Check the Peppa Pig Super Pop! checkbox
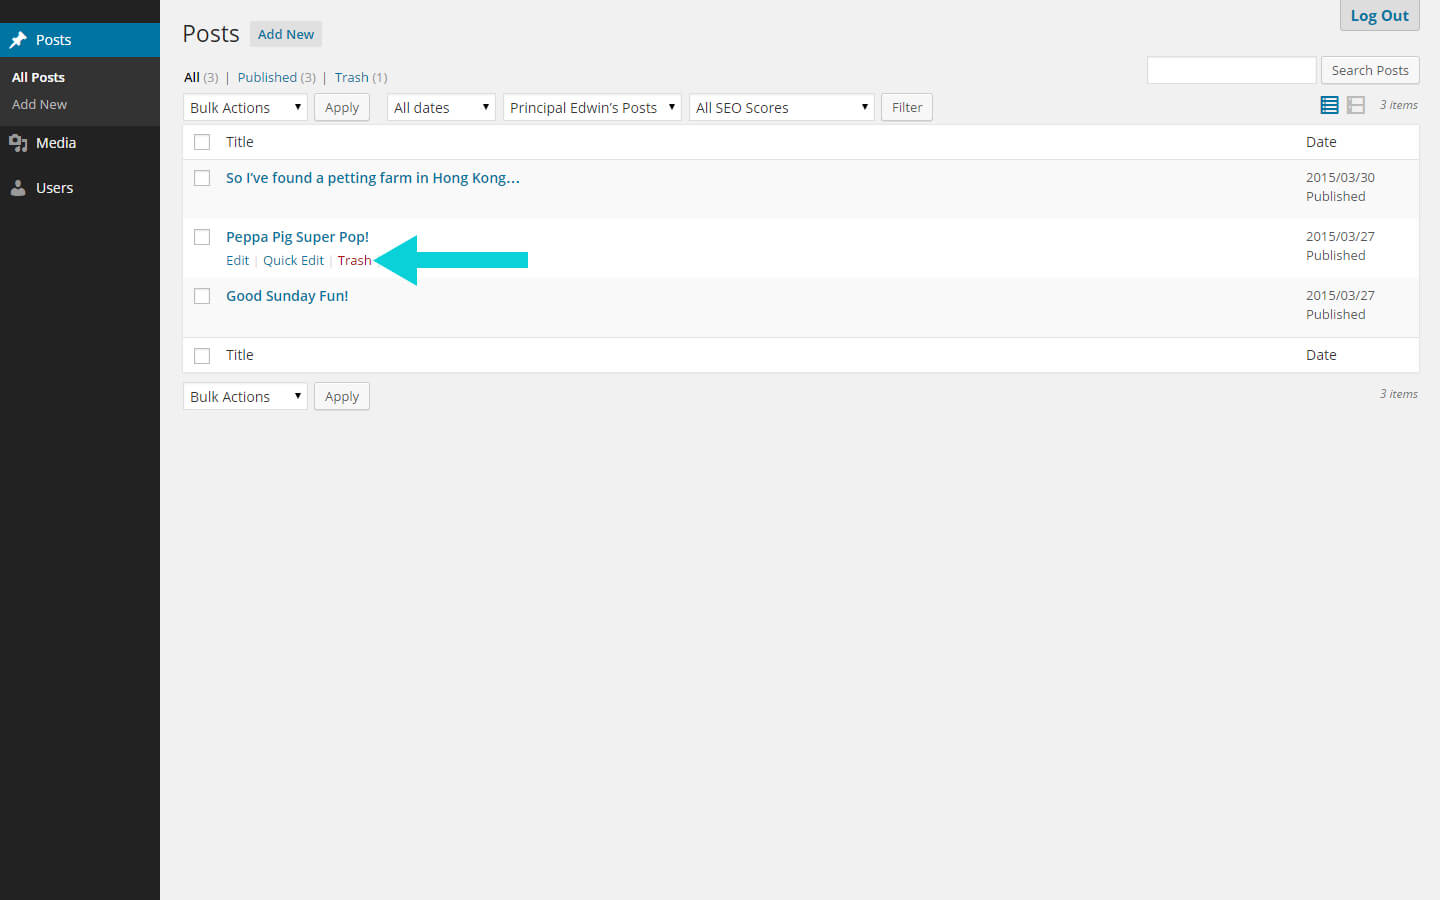Viewport: 1440px width, 900px height. click(202, 237)
